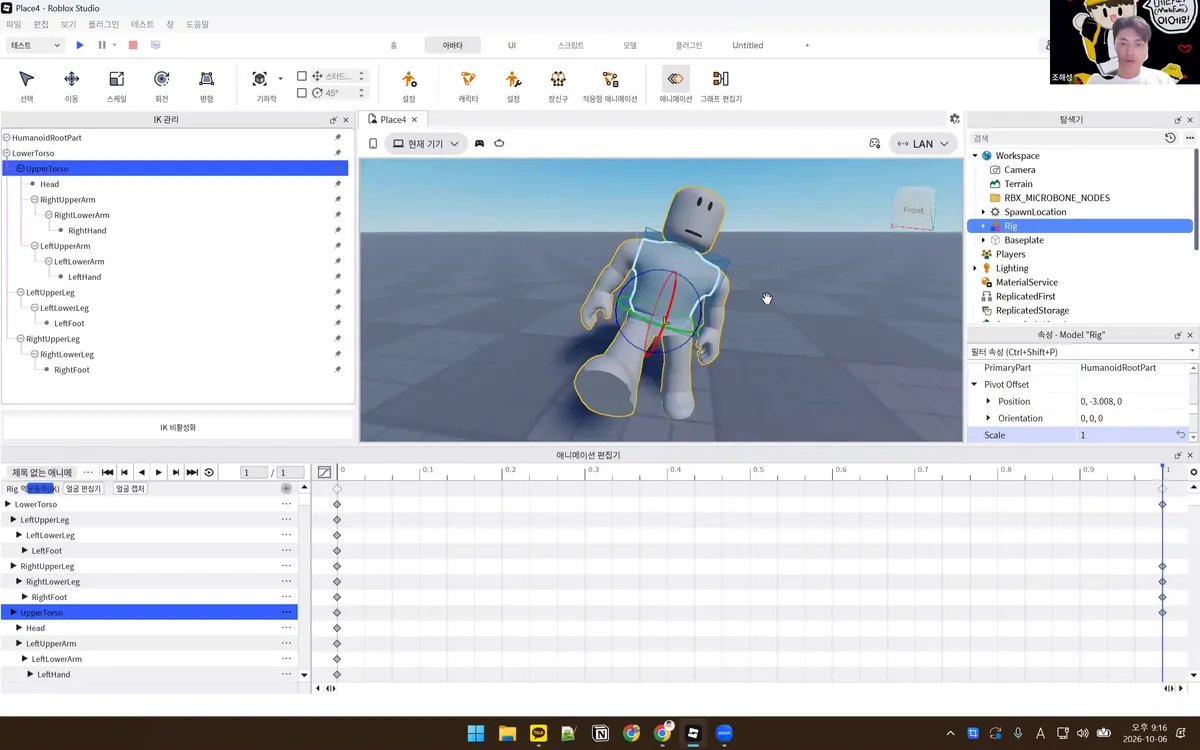Add a track with the plus button

286,489
